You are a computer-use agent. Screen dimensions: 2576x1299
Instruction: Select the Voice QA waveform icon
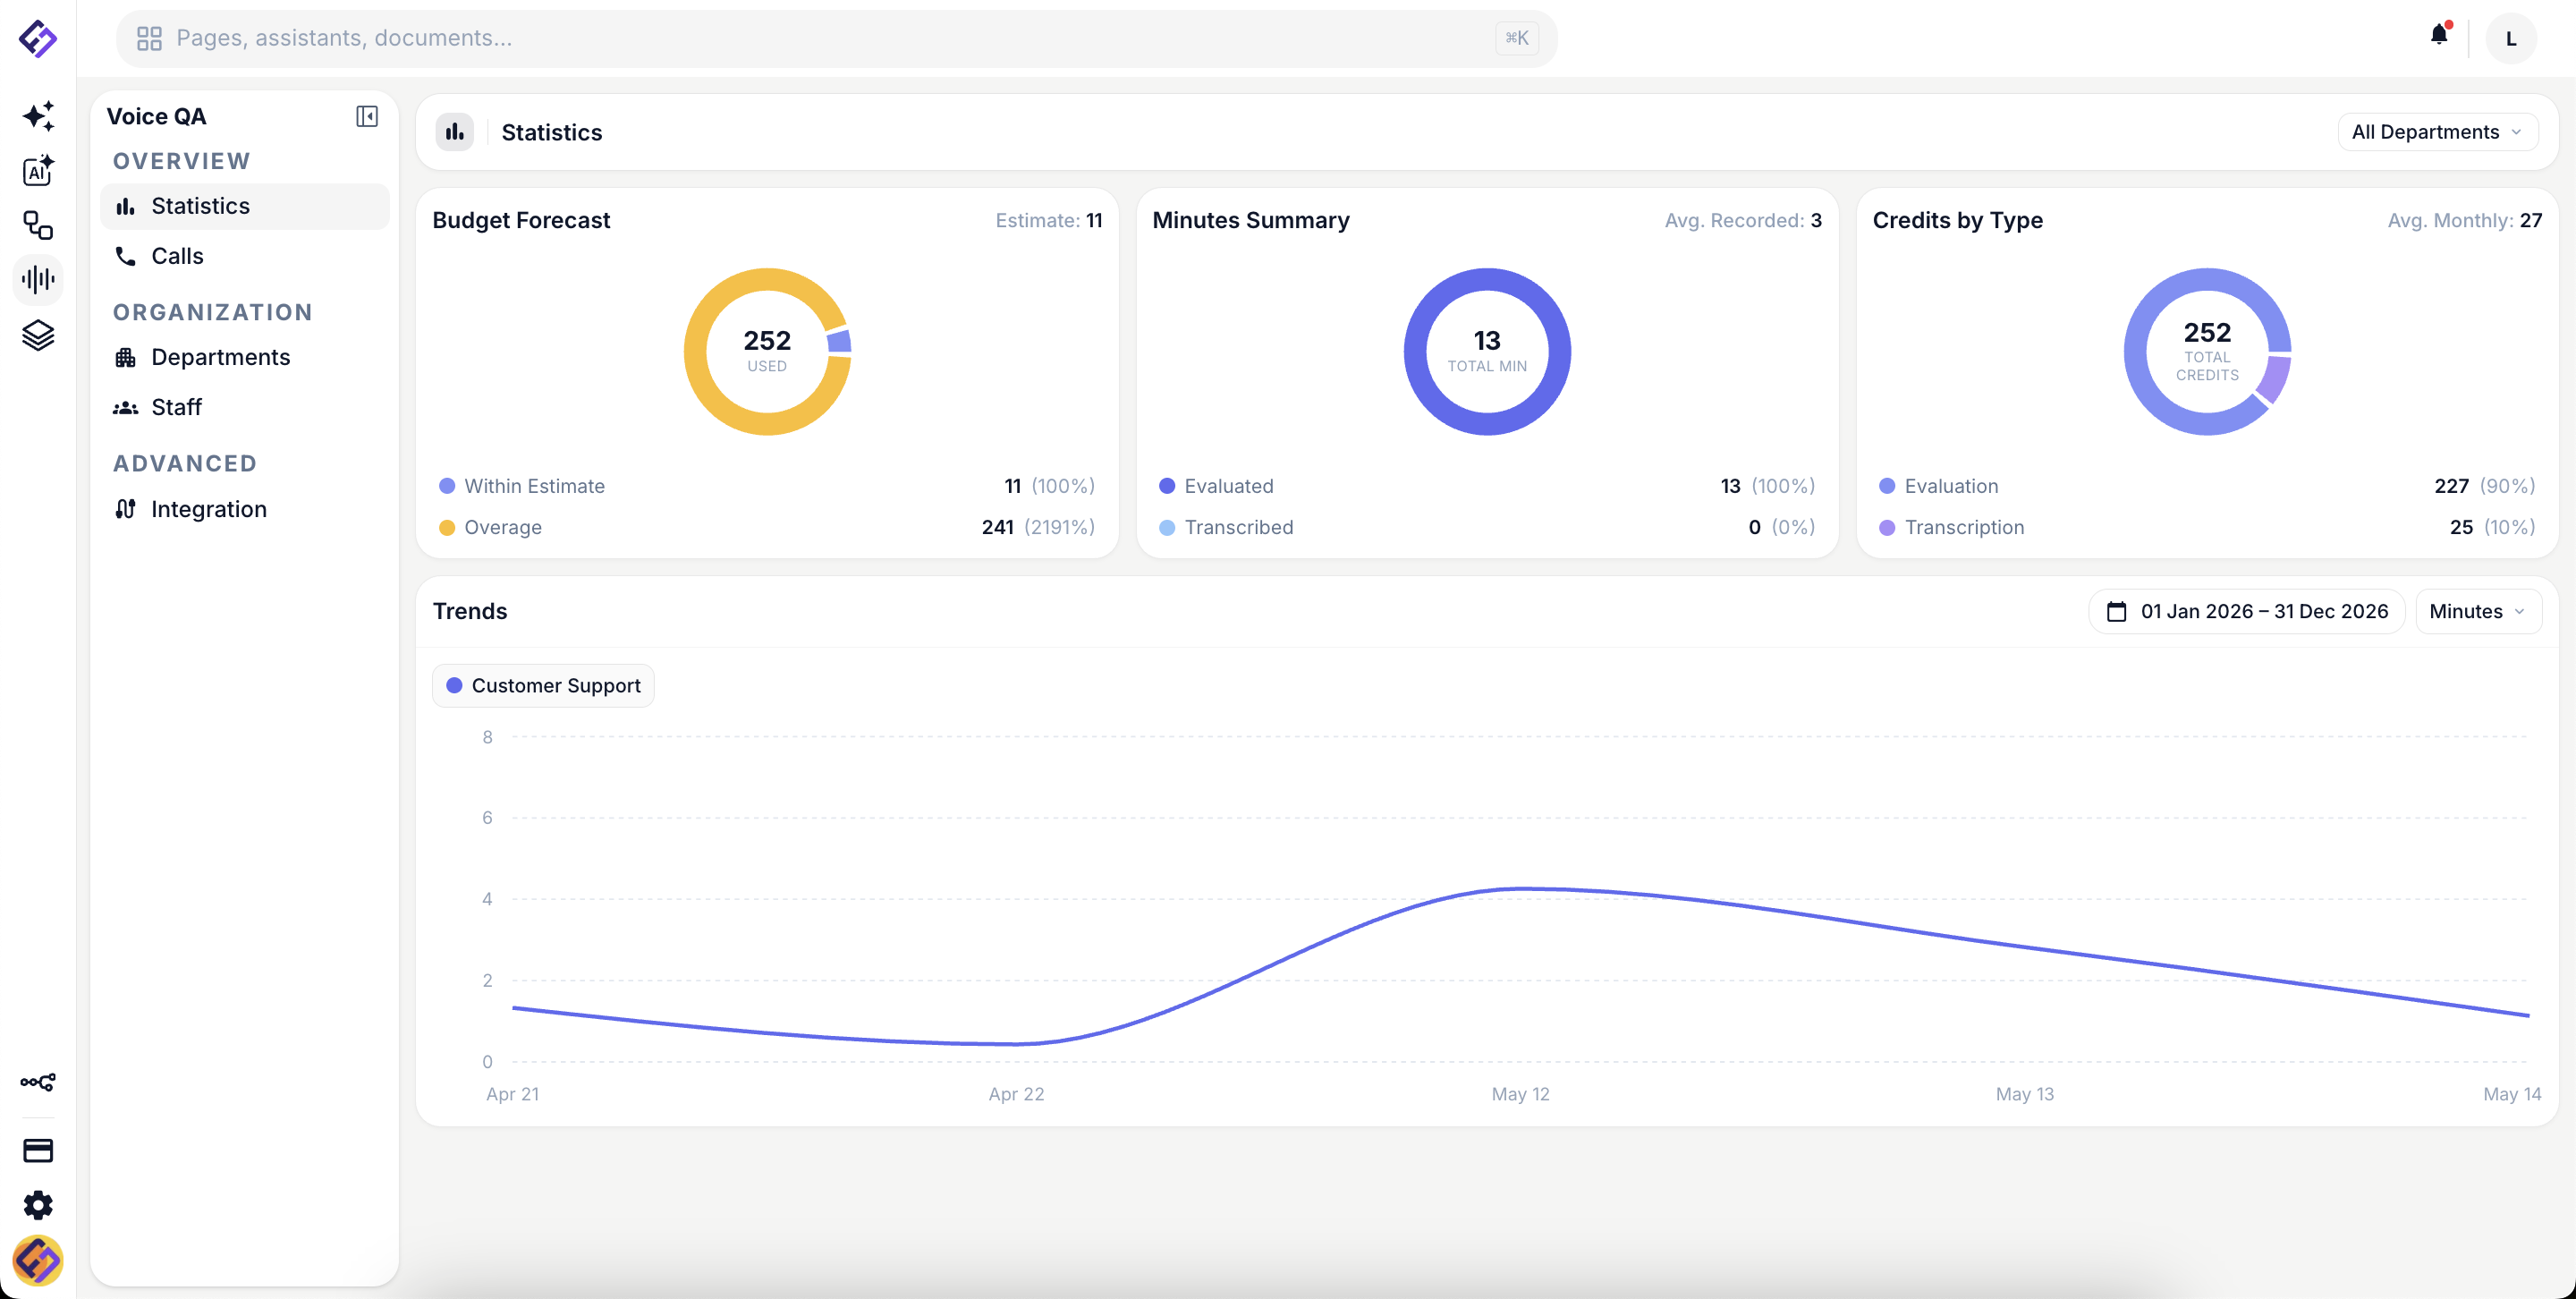point(38,279)
